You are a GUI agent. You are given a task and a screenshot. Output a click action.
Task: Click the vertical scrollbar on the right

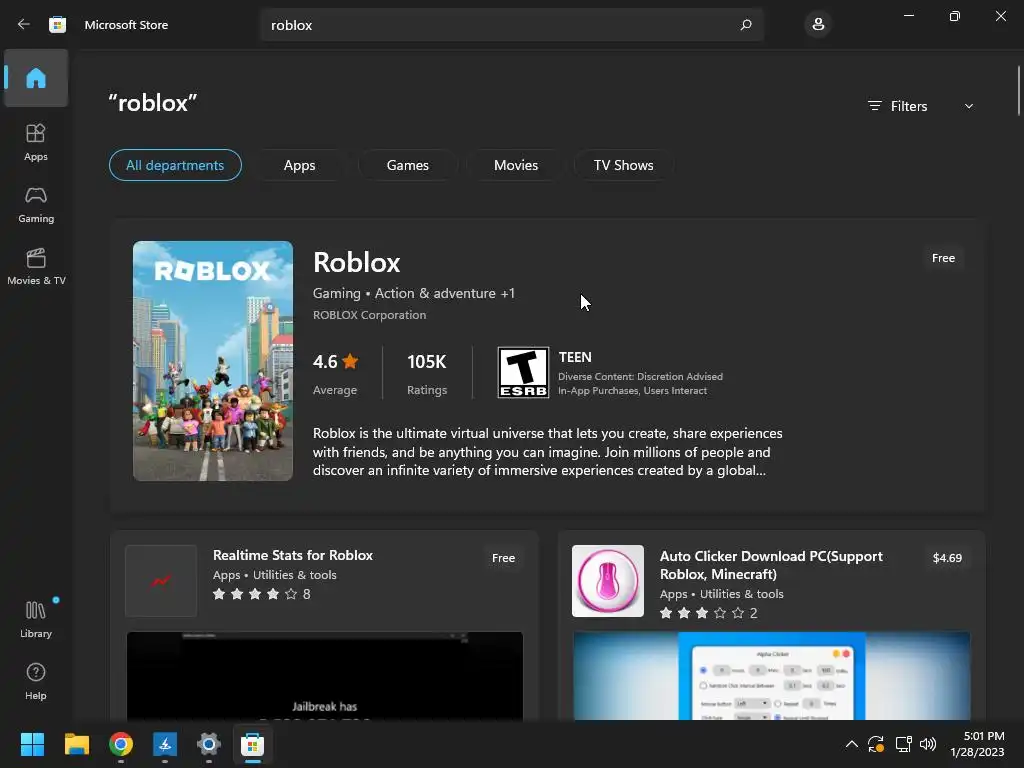pos(1018,91)
